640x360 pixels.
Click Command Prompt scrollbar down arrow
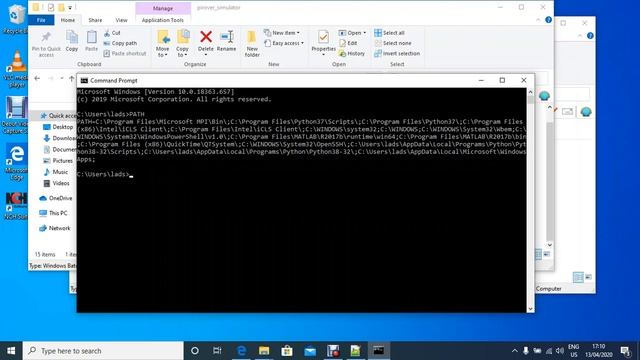tap(530, 309)
